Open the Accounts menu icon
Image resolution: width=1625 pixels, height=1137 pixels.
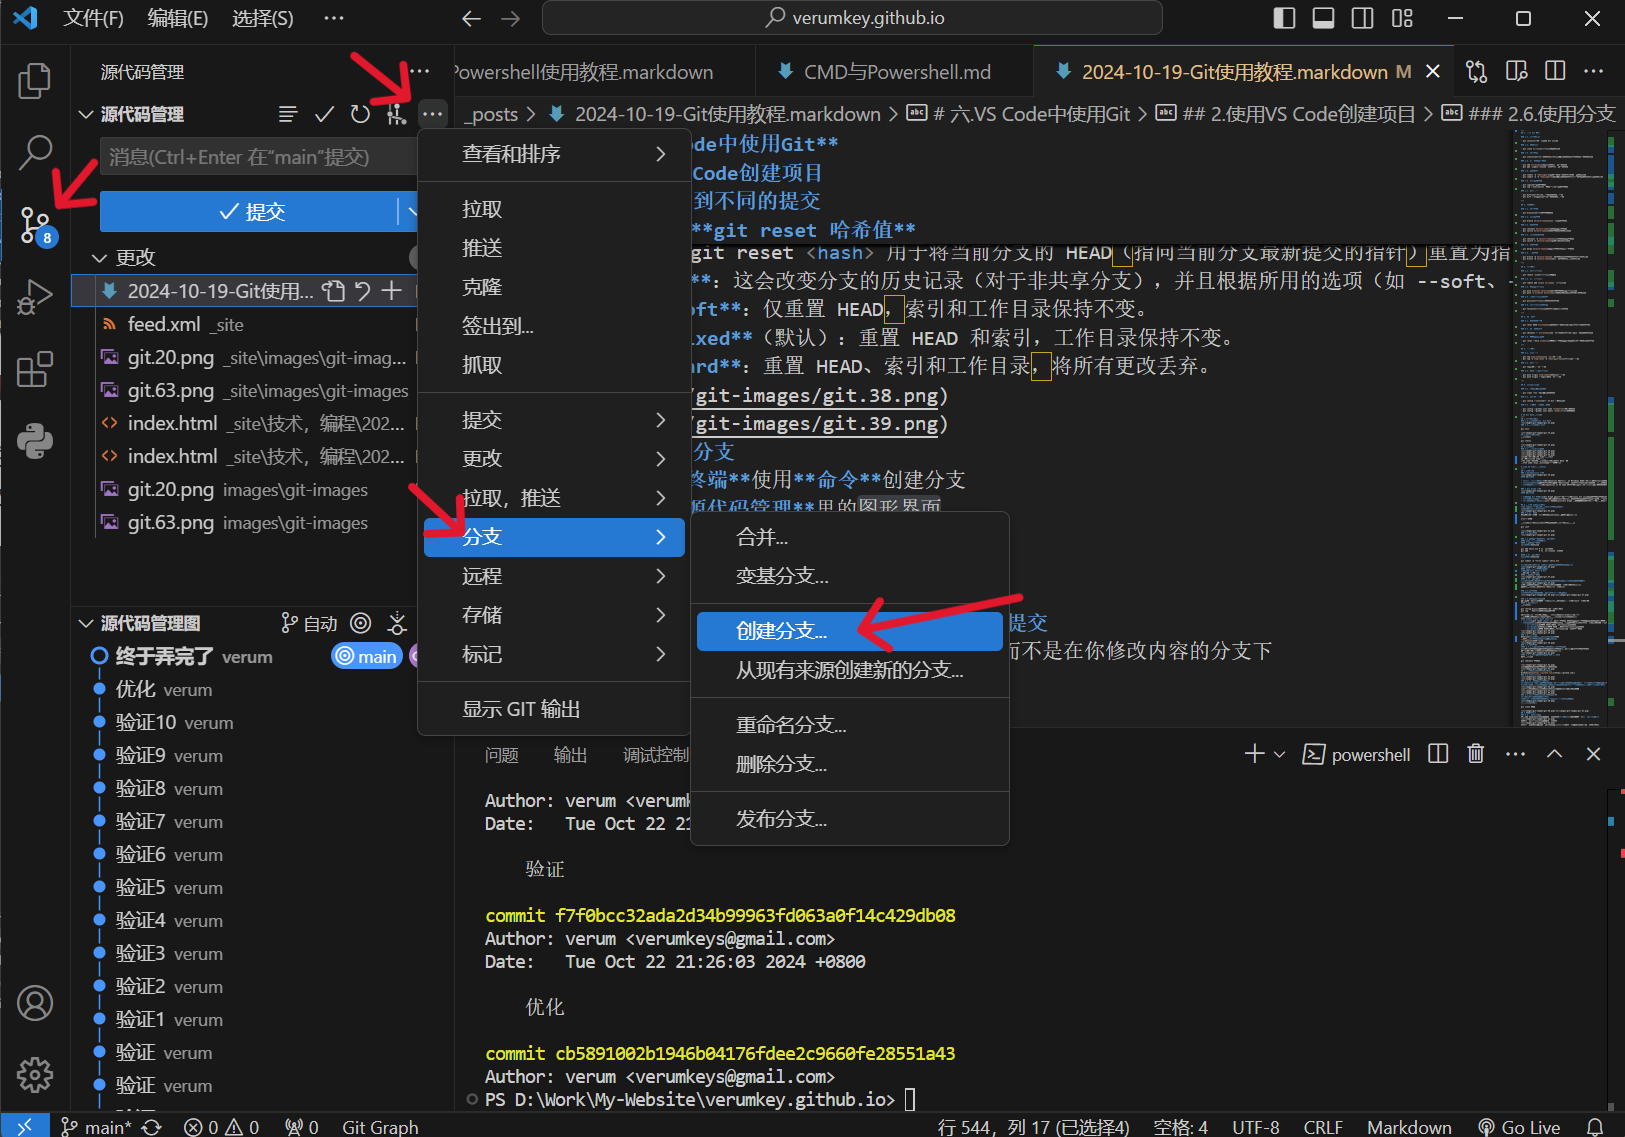[35, 1003]
